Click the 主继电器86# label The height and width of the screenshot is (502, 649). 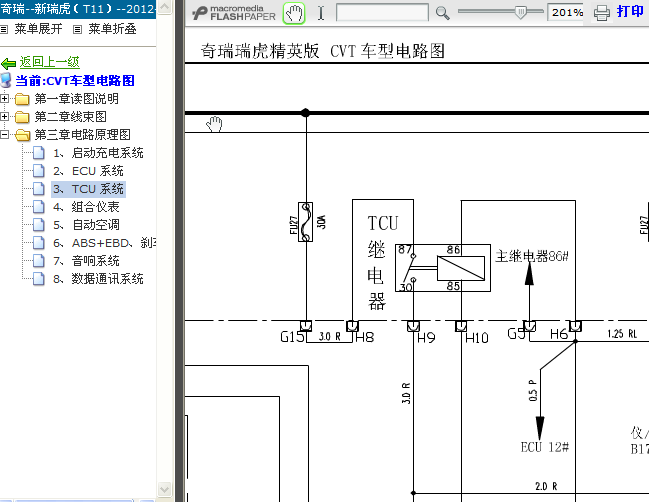532,256
